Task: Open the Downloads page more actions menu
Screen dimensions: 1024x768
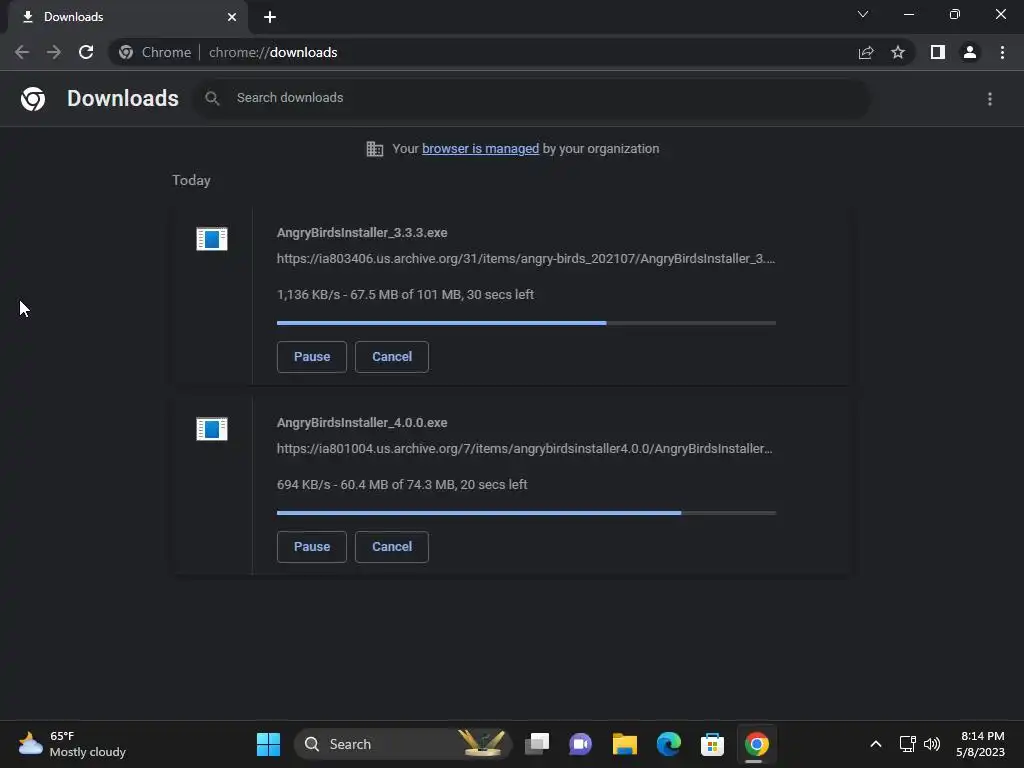Action: pos(990,99)
